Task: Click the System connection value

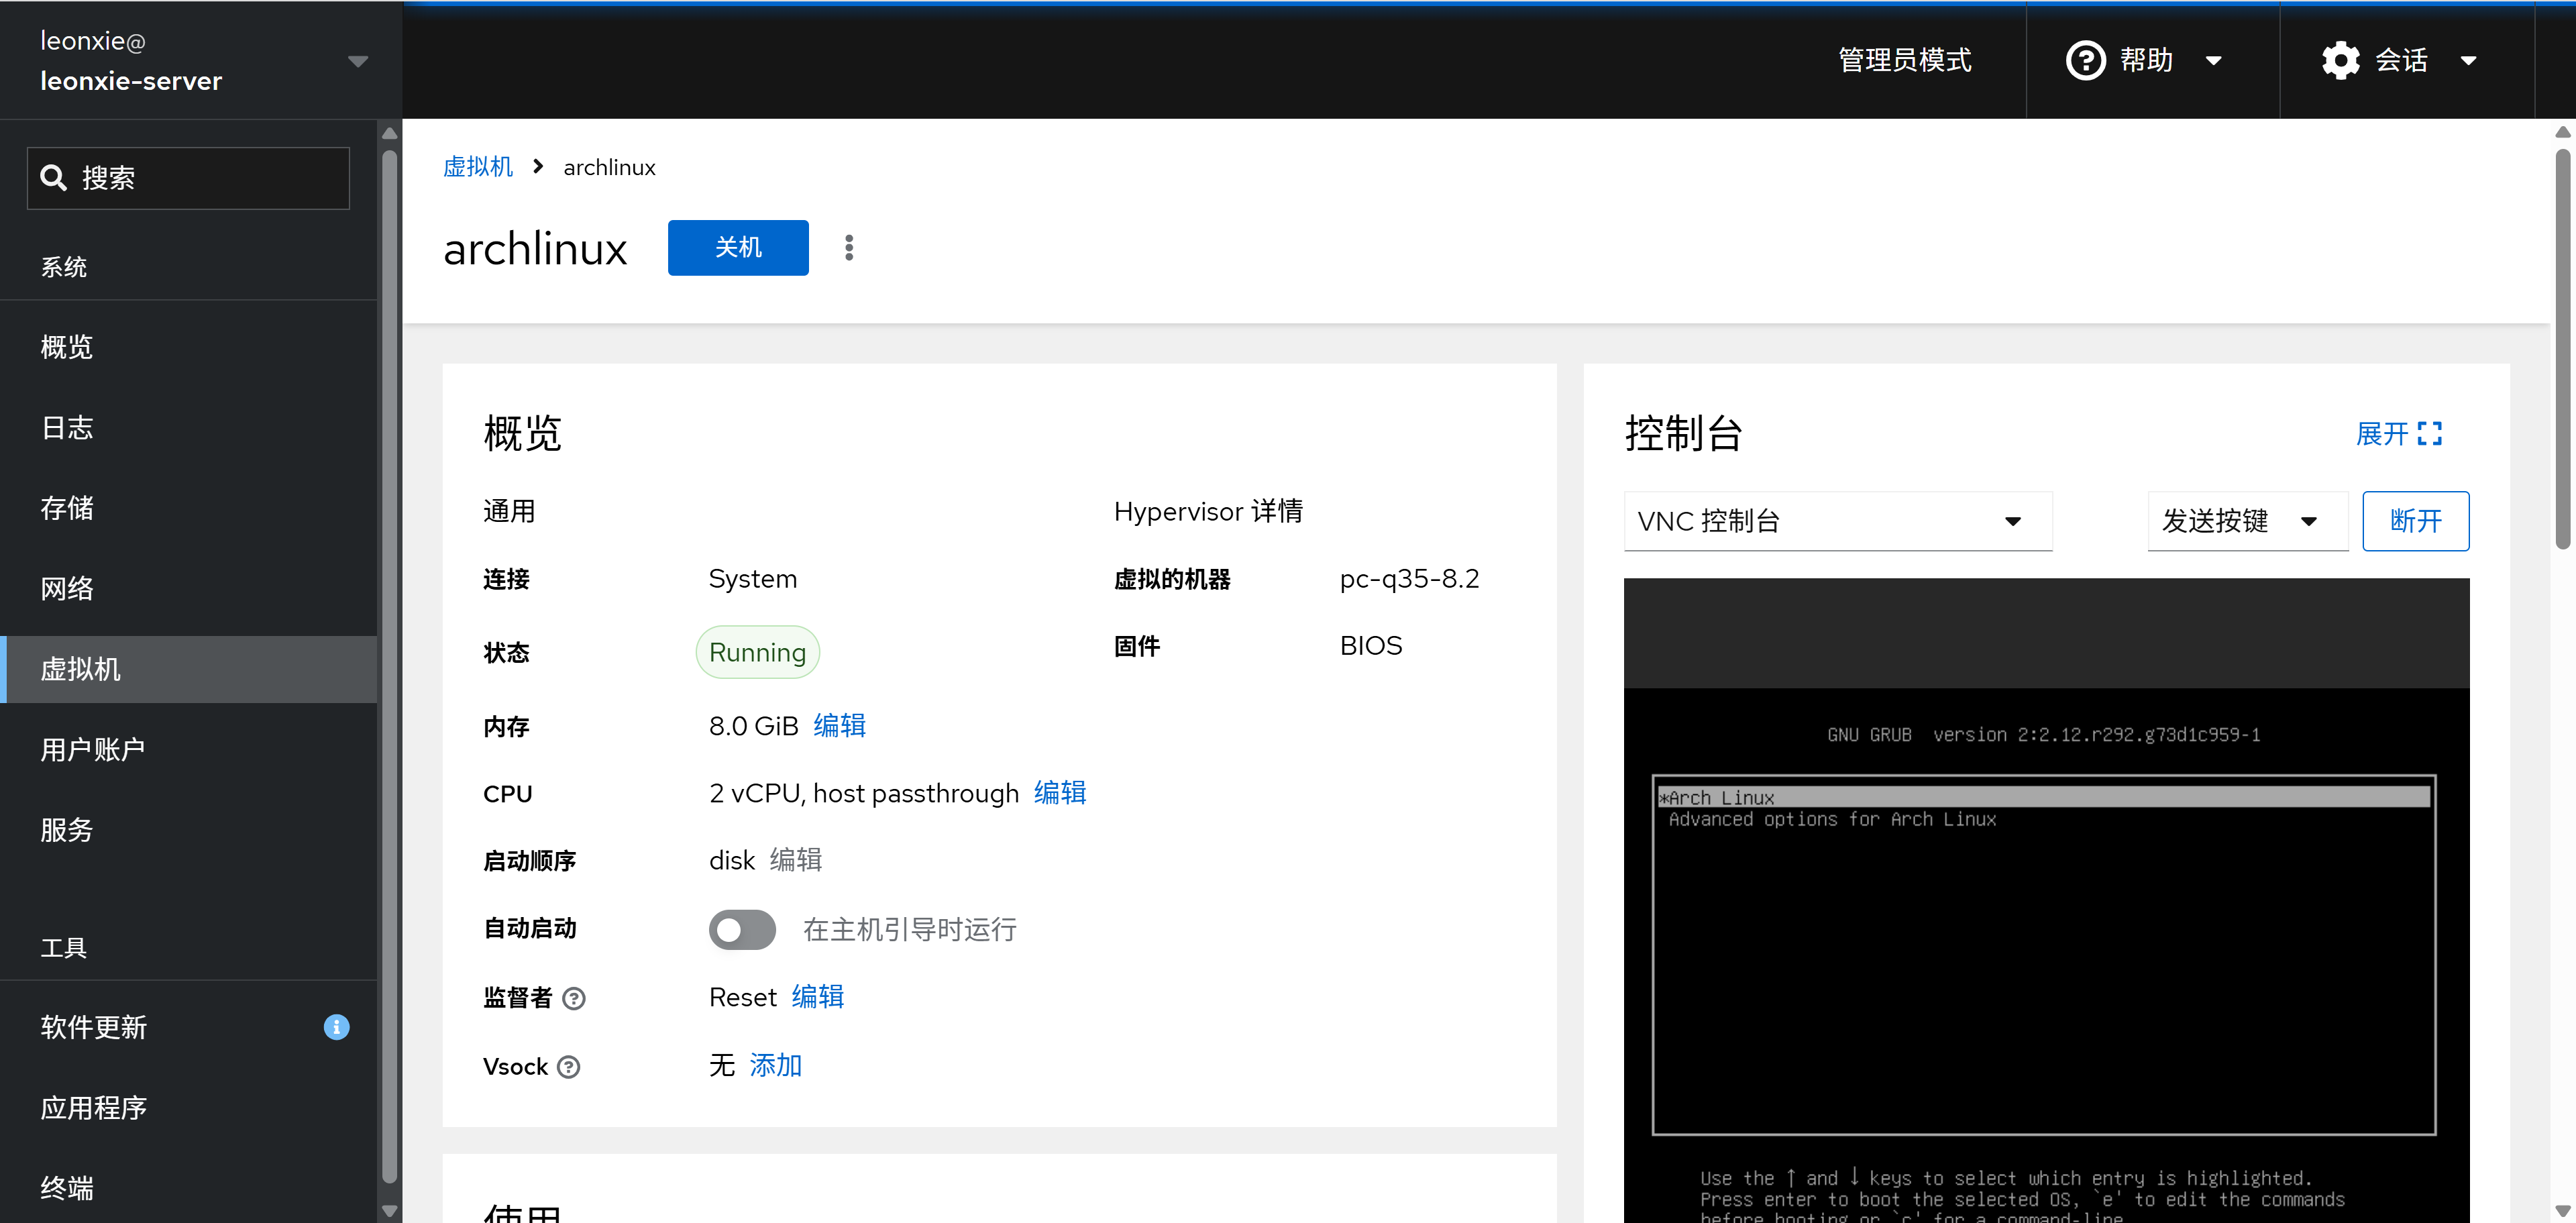Action: (x=753, y=579)
